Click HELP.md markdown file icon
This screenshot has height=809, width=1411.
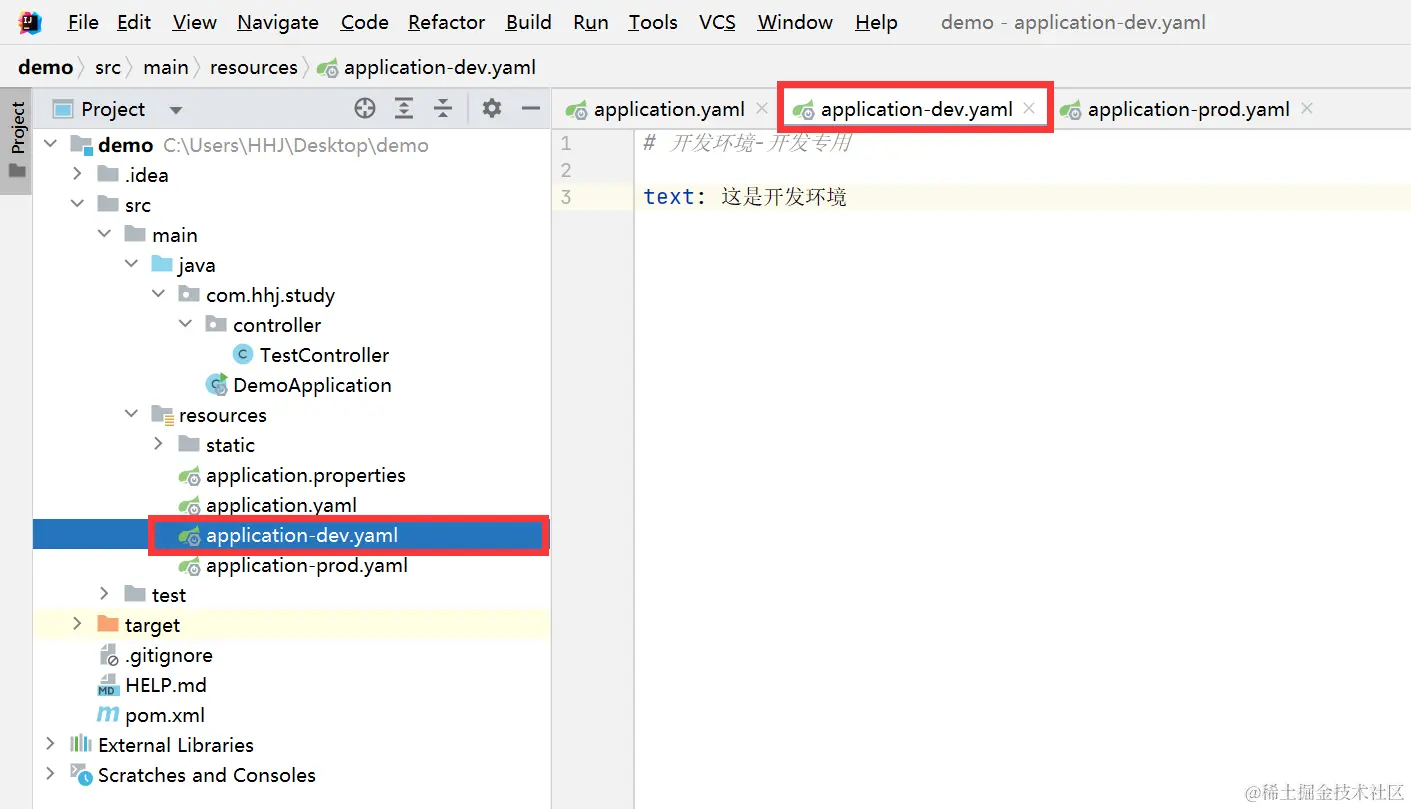108,685
